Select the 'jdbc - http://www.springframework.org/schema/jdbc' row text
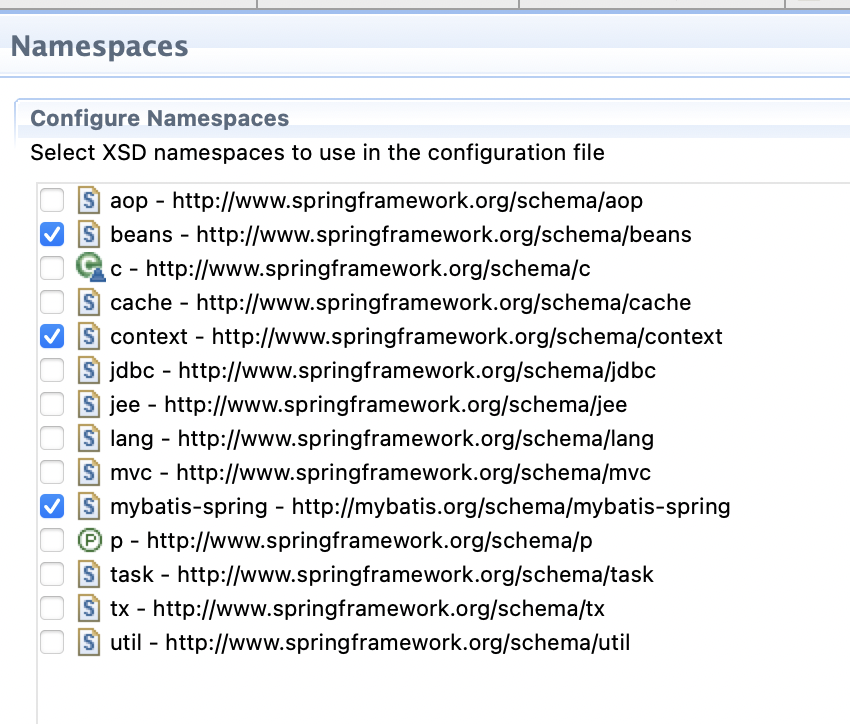The image size is (850, 724). click(383, 372)
